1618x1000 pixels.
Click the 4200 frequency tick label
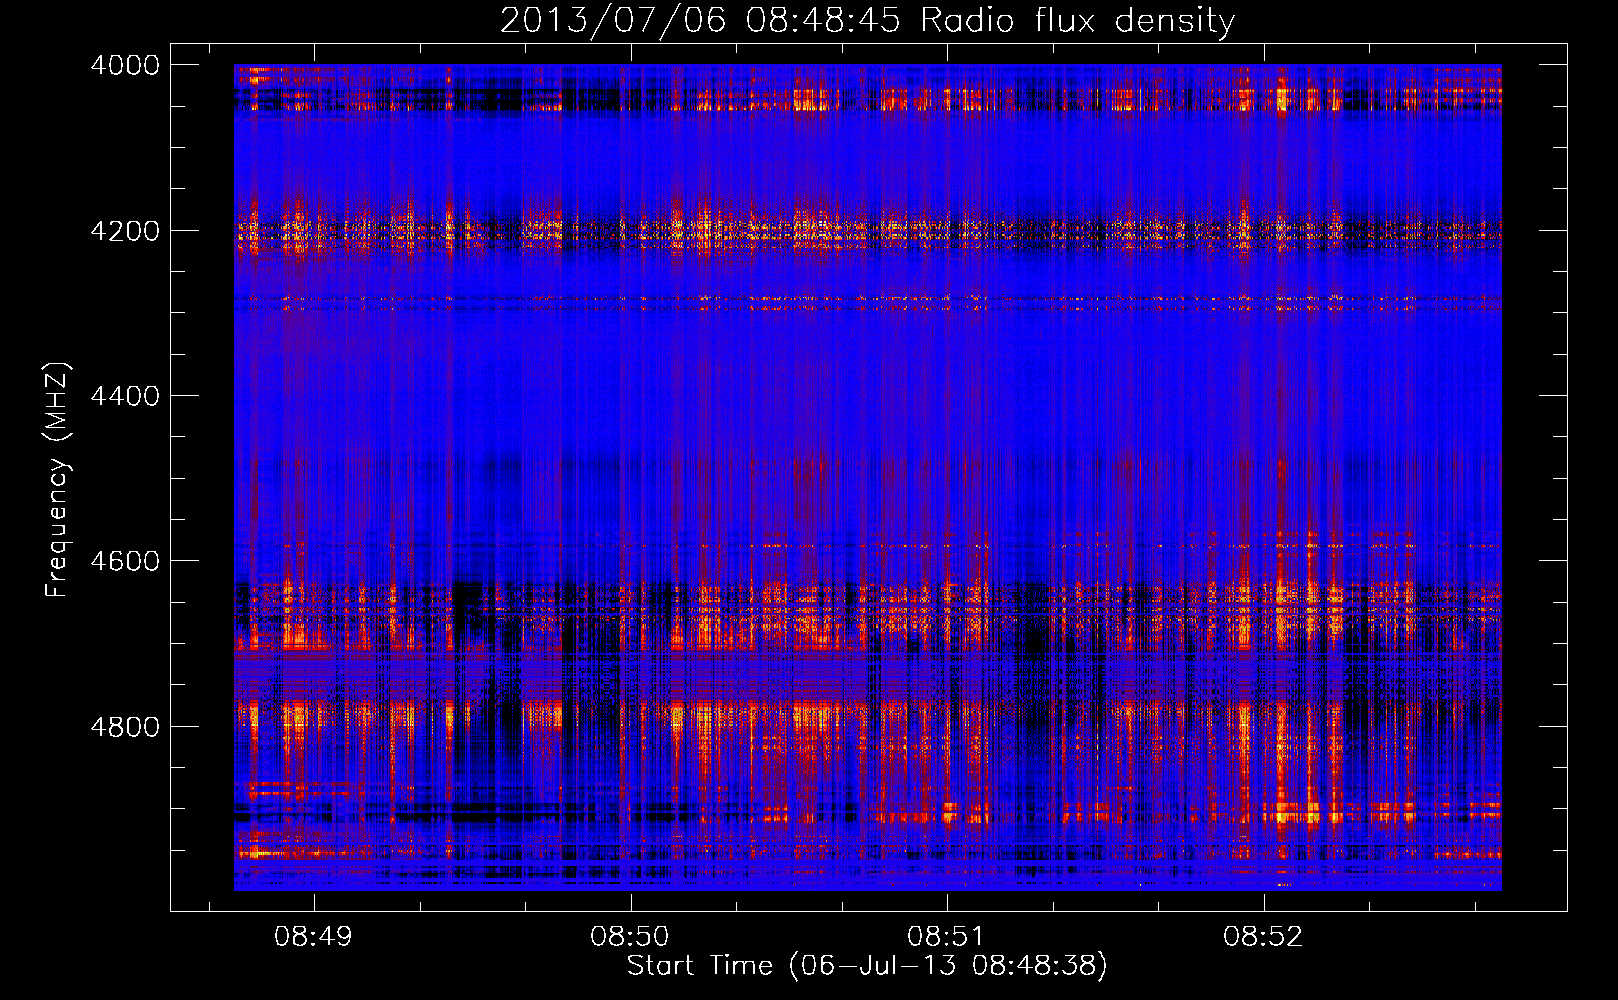125,231
